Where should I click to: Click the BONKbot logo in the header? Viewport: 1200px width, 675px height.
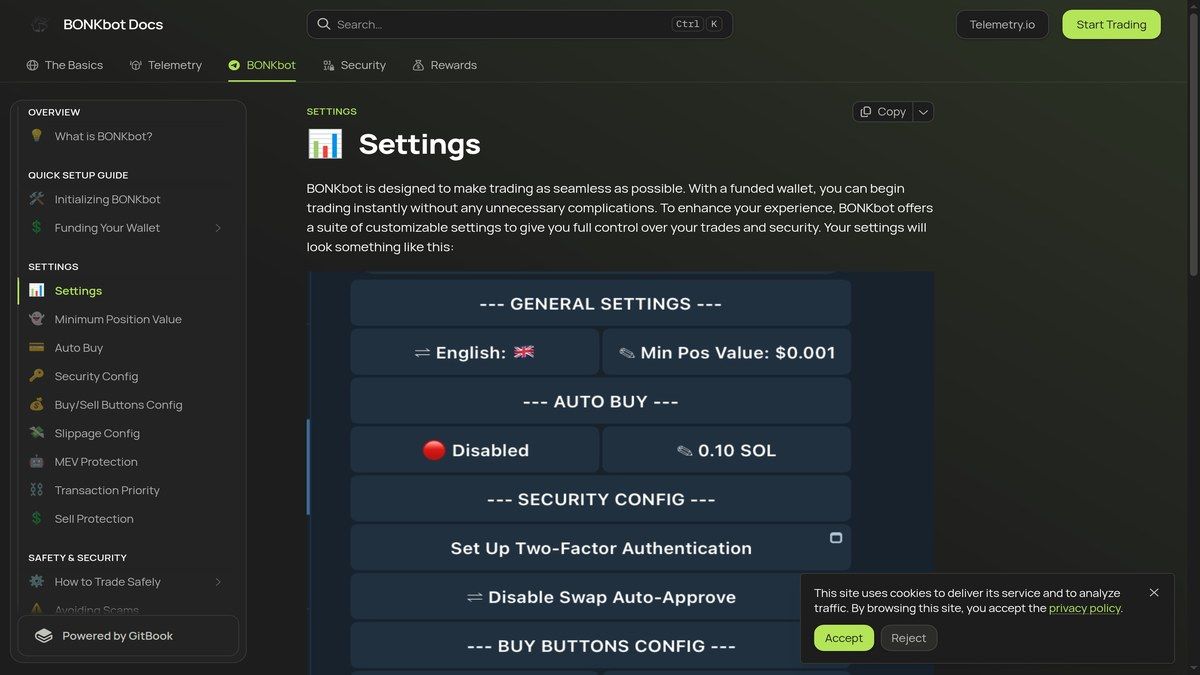(x=39, y=23)
